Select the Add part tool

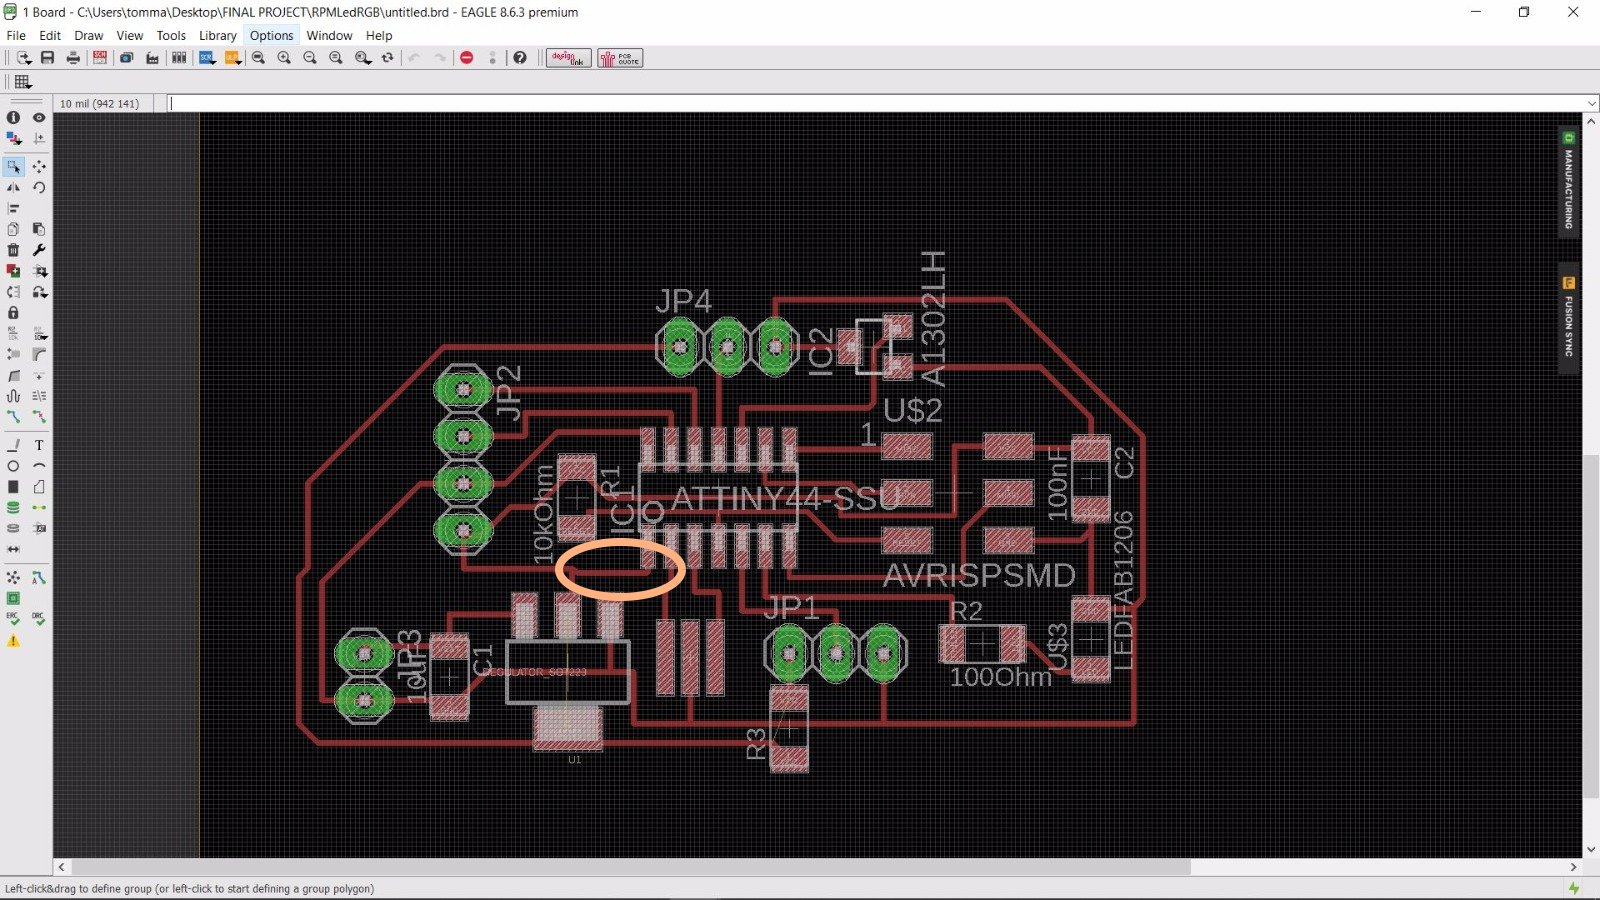point(13,271)
